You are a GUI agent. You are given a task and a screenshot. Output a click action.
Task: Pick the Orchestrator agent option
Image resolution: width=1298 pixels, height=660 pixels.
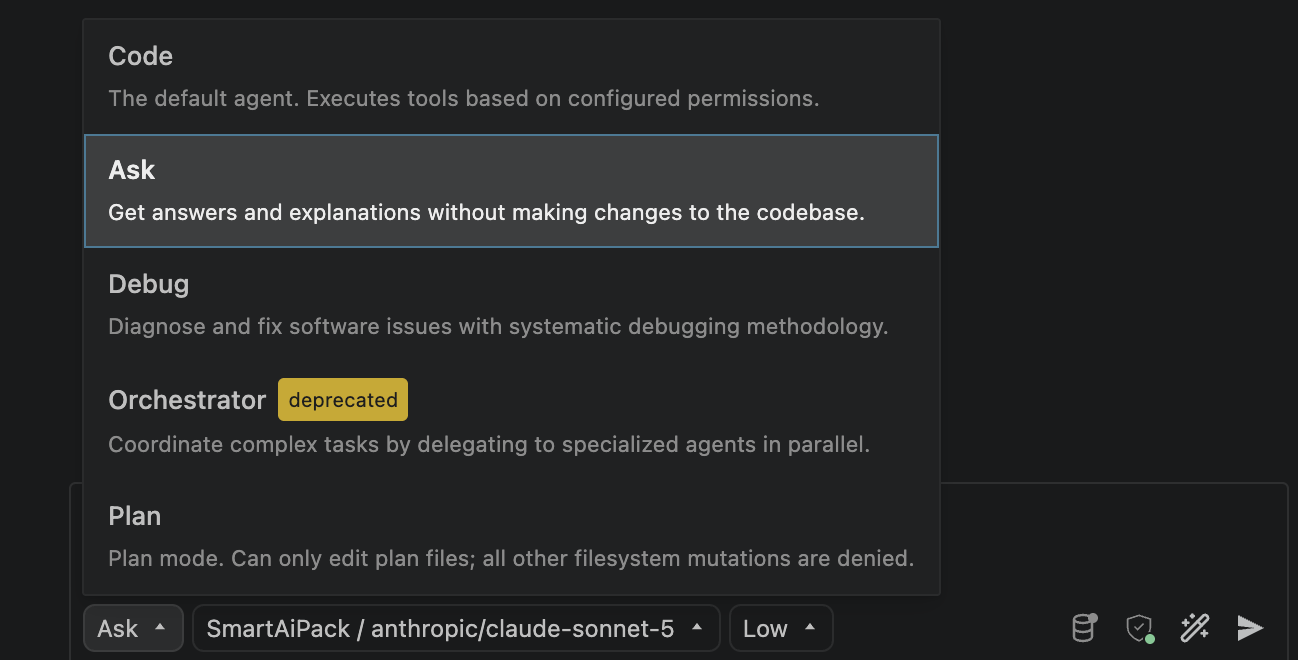[511, 421]
